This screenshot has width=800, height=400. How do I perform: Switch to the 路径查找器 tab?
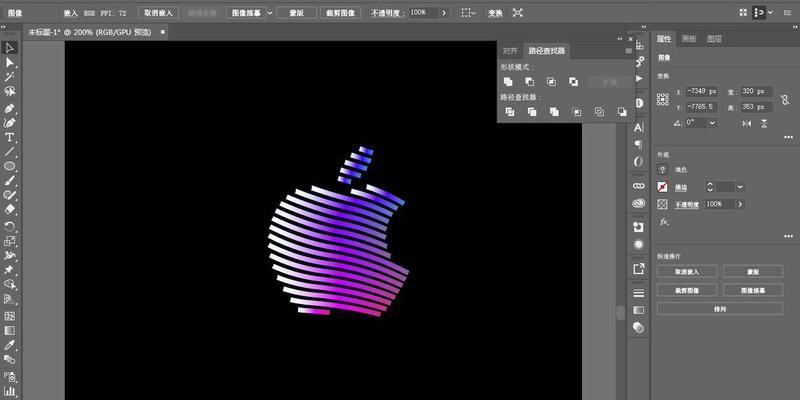pyautogui.click(x=546, y=51)
